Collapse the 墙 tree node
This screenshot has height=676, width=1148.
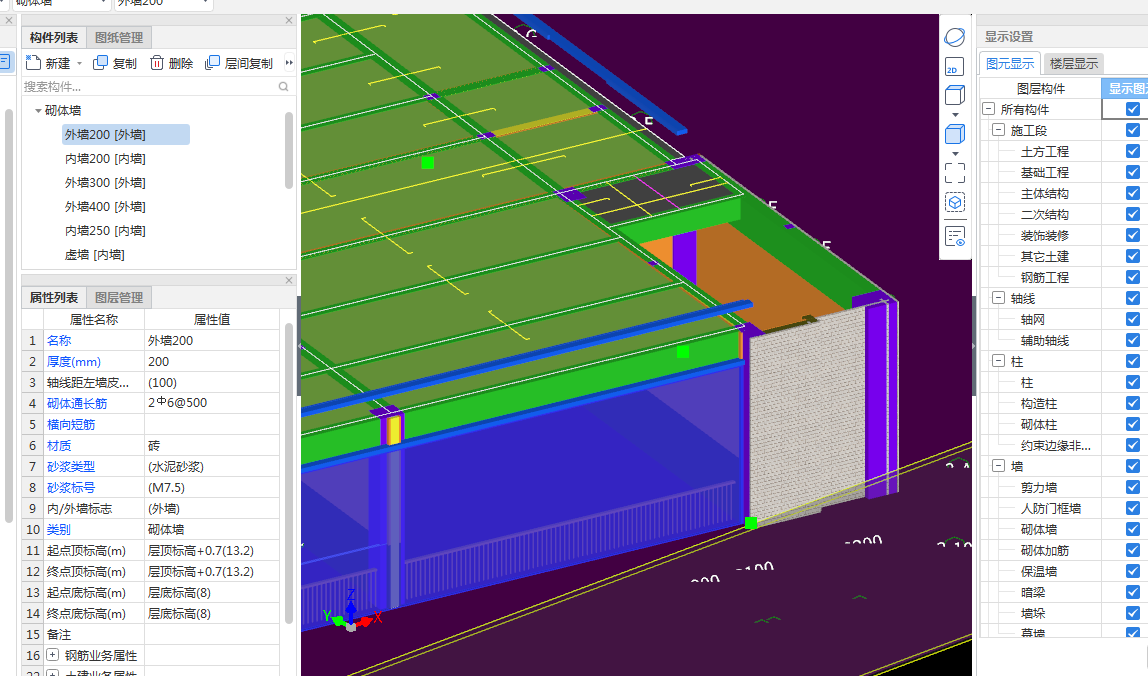point(998,465)
